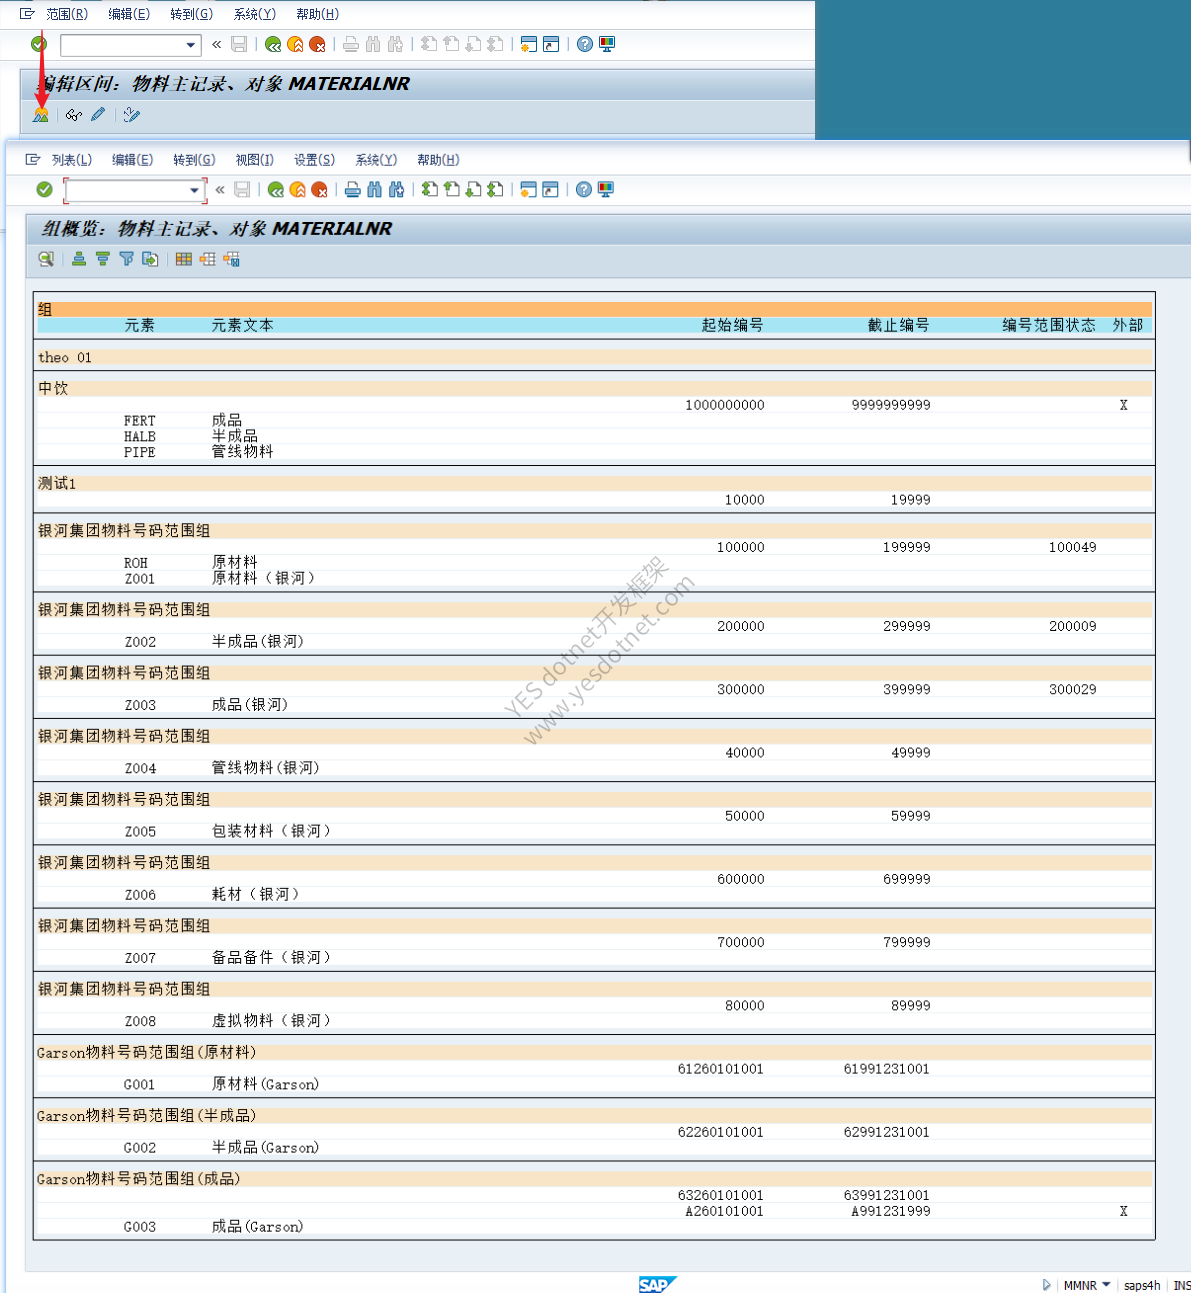The image size is (1191, 1293).
Task: Click Cancel icon in group overview window toolbar
Action: (x=320, y=189)
